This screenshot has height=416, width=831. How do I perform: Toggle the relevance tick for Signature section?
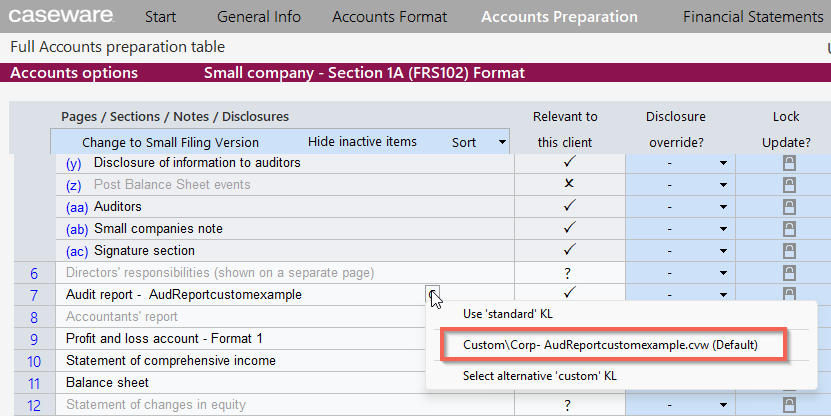(x=569, y=250)
